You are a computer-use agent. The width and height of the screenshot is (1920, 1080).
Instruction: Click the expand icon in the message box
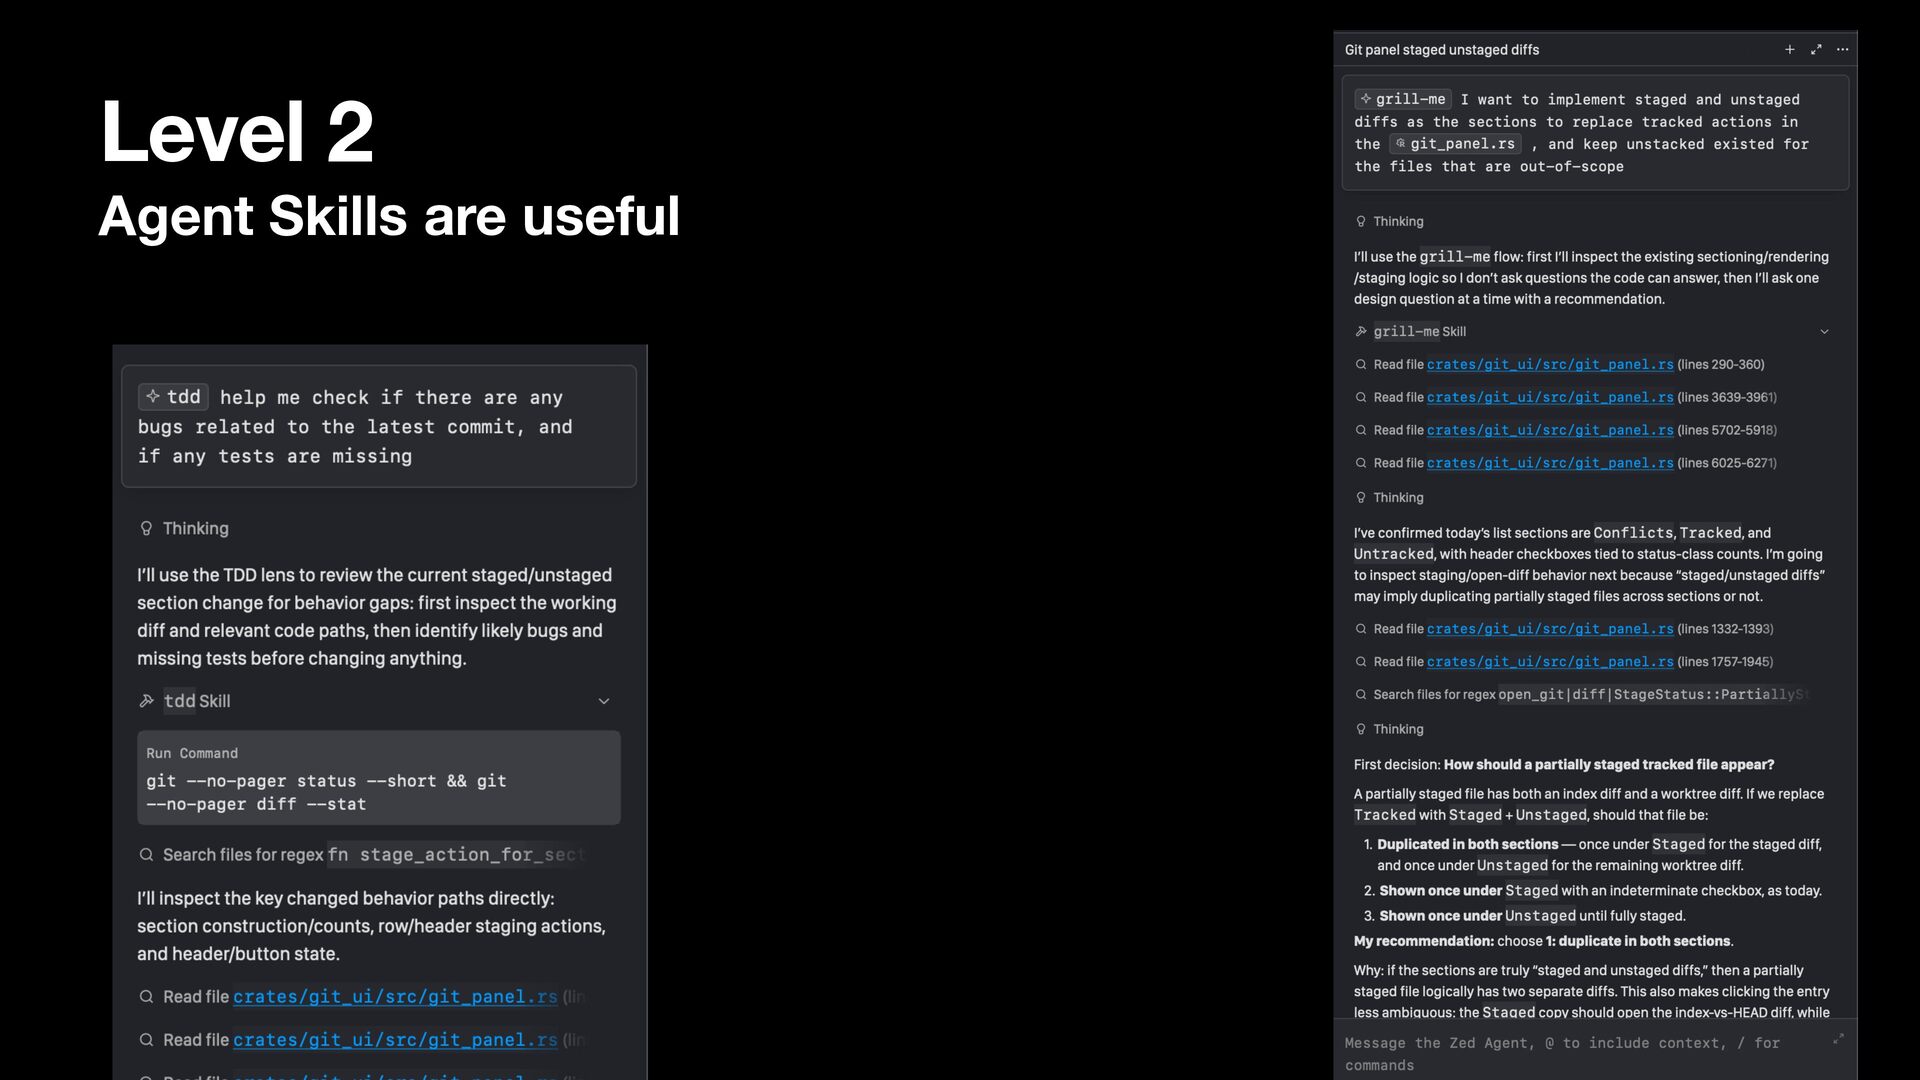pos(1838,1039)
